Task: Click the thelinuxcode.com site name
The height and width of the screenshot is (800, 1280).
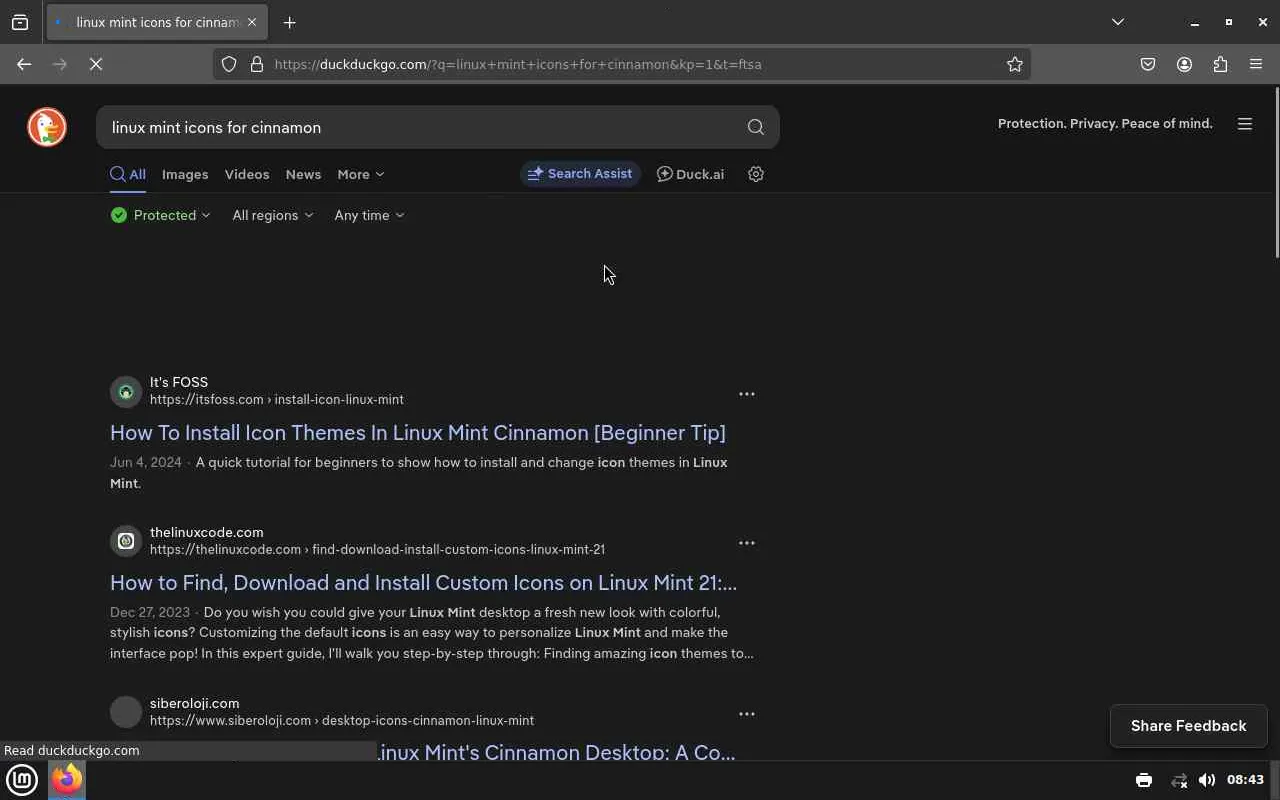Action: [x=207, y=532]
